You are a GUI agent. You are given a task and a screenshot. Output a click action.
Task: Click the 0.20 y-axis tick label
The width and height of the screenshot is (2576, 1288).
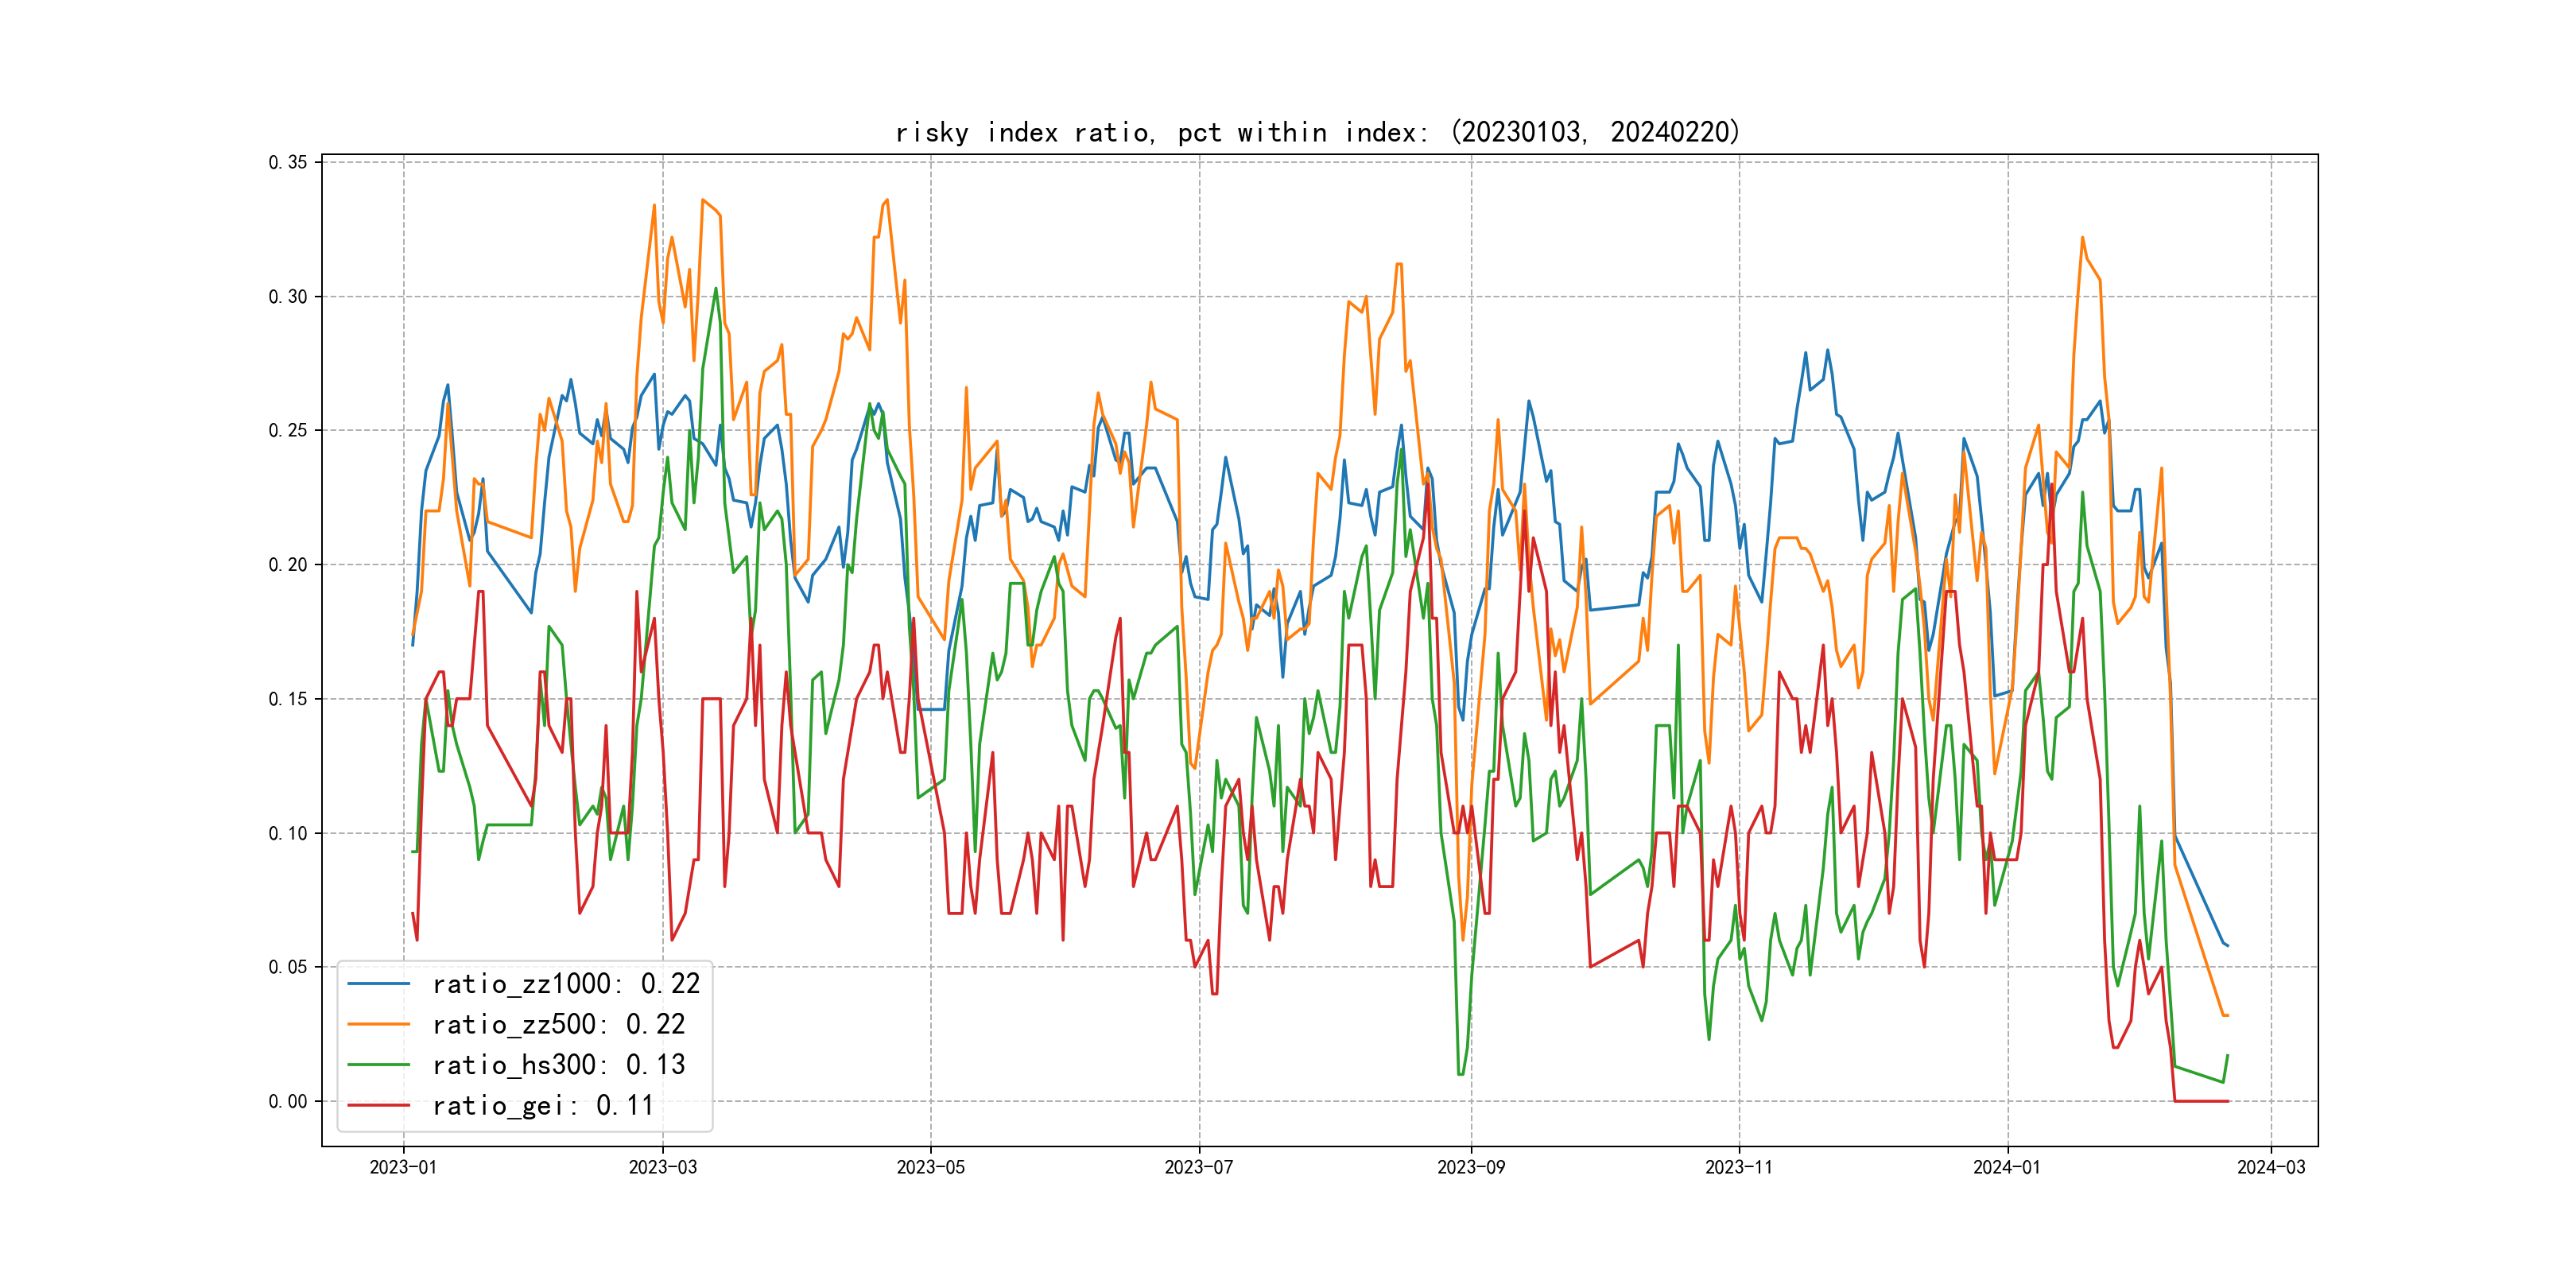coord(288,565)
